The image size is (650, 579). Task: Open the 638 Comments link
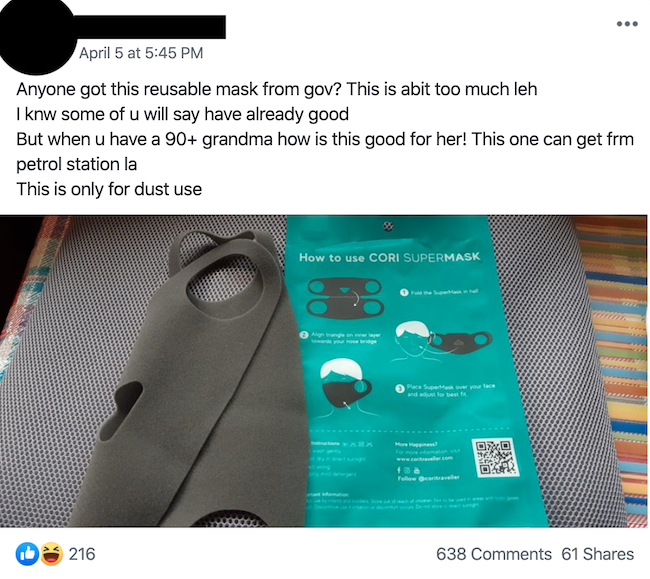pyautogui.click(x=493, y=554)
